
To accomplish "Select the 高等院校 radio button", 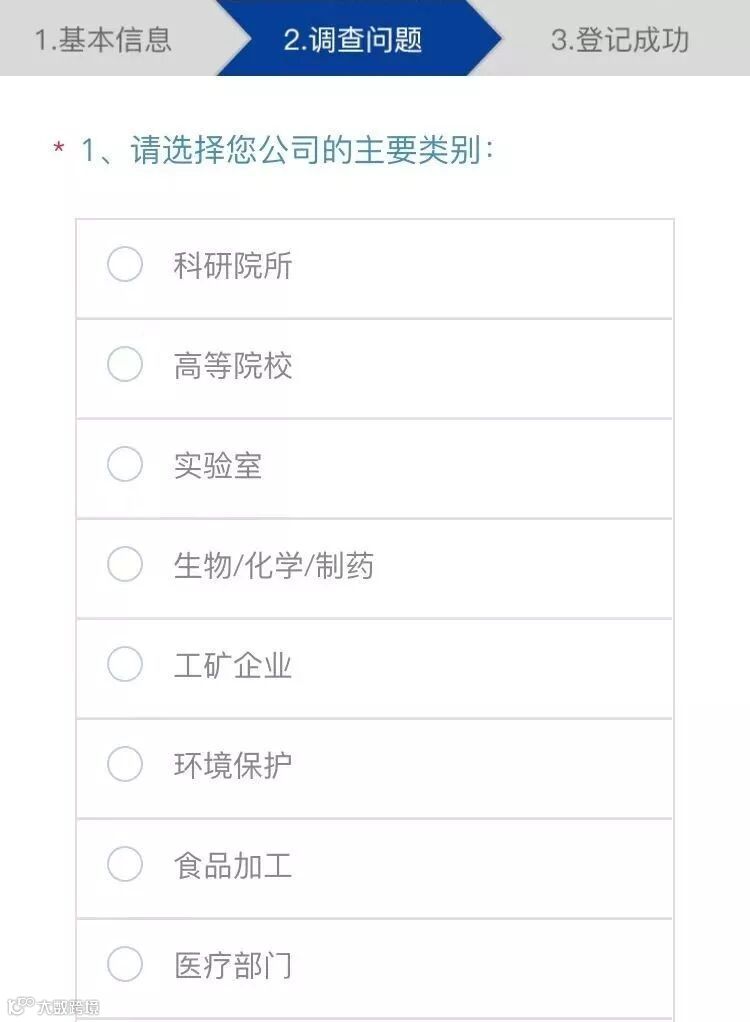I will click(x=125, y=364).
